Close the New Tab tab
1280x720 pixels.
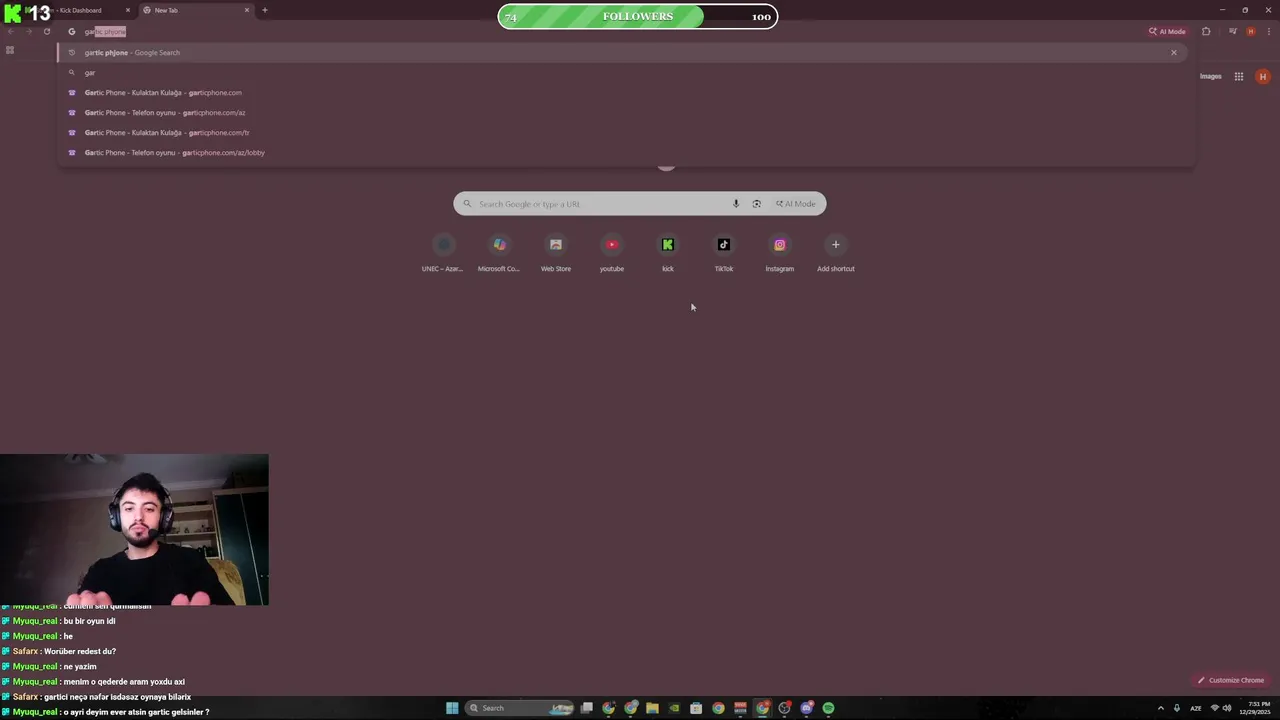247,10
